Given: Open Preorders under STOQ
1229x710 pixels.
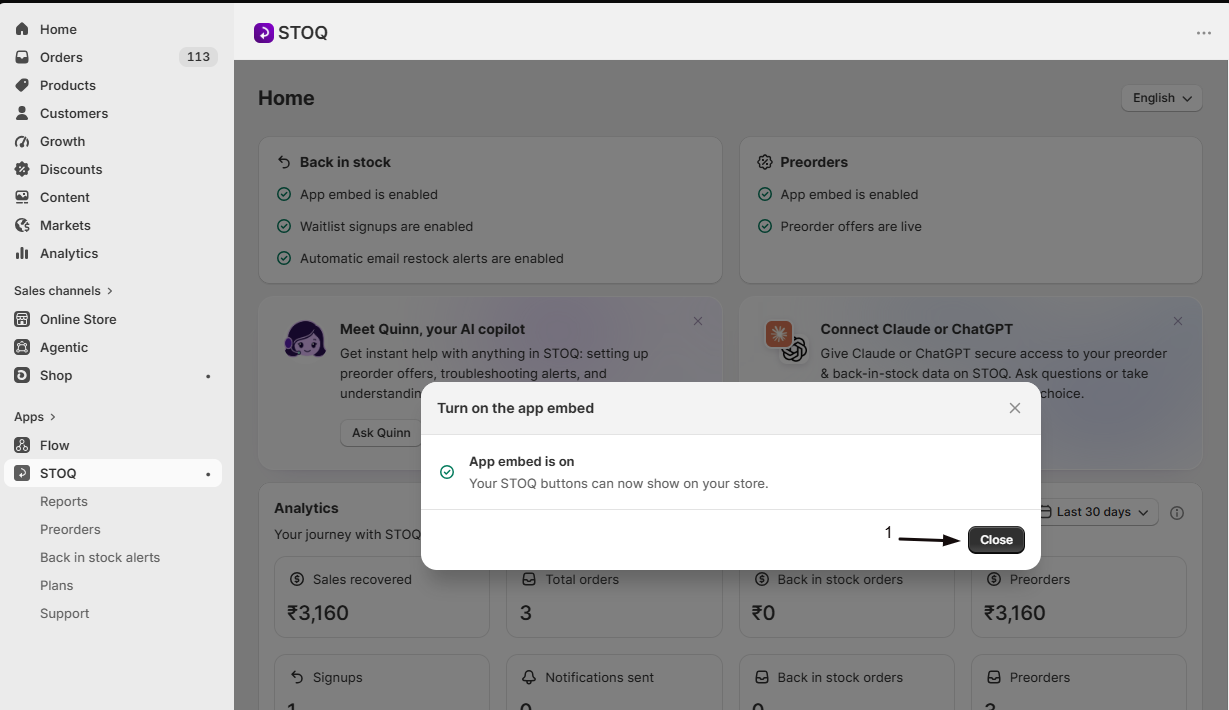Looking at the screenshot, I should pos(70,529).
